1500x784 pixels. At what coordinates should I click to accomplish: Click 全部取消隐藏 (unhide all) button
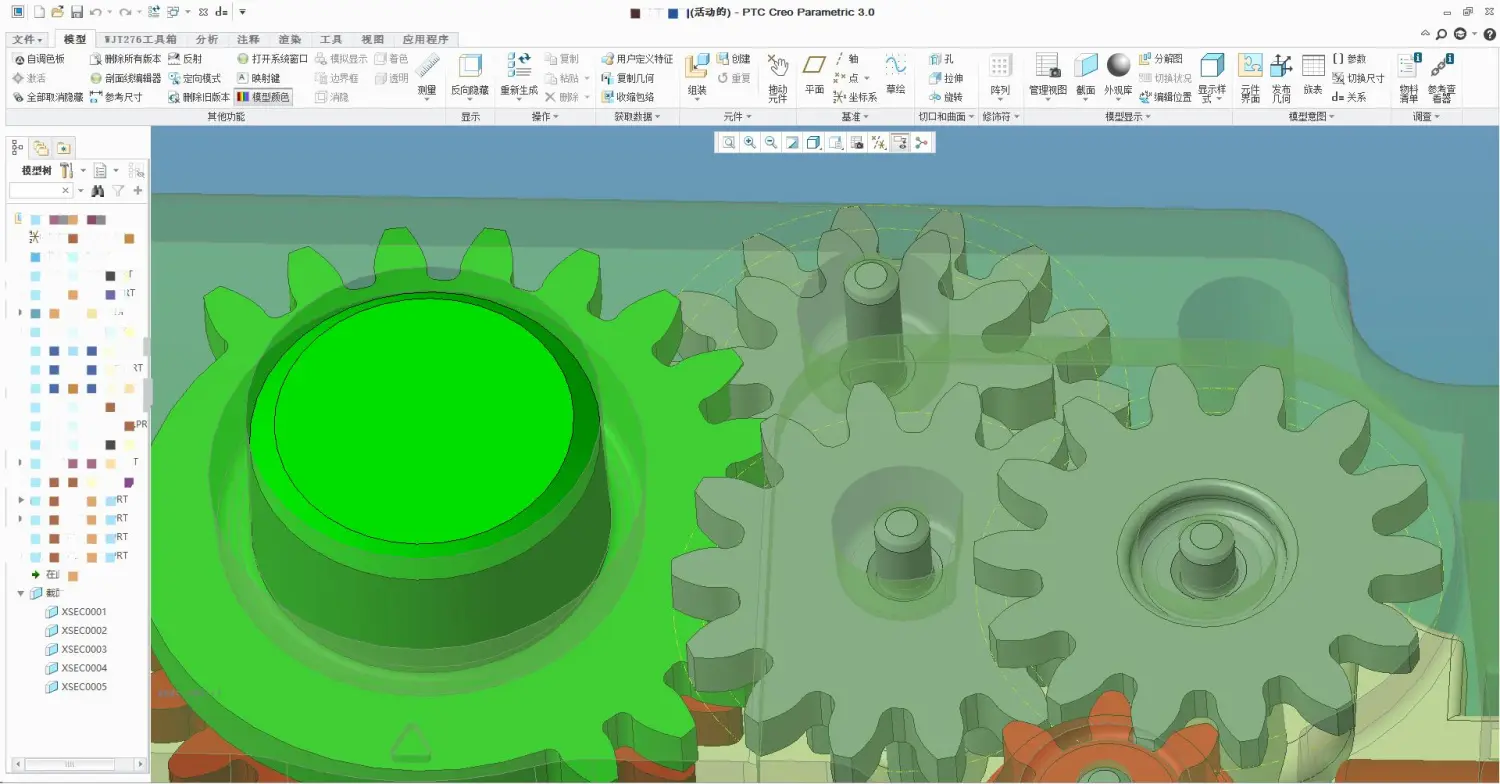48,97
